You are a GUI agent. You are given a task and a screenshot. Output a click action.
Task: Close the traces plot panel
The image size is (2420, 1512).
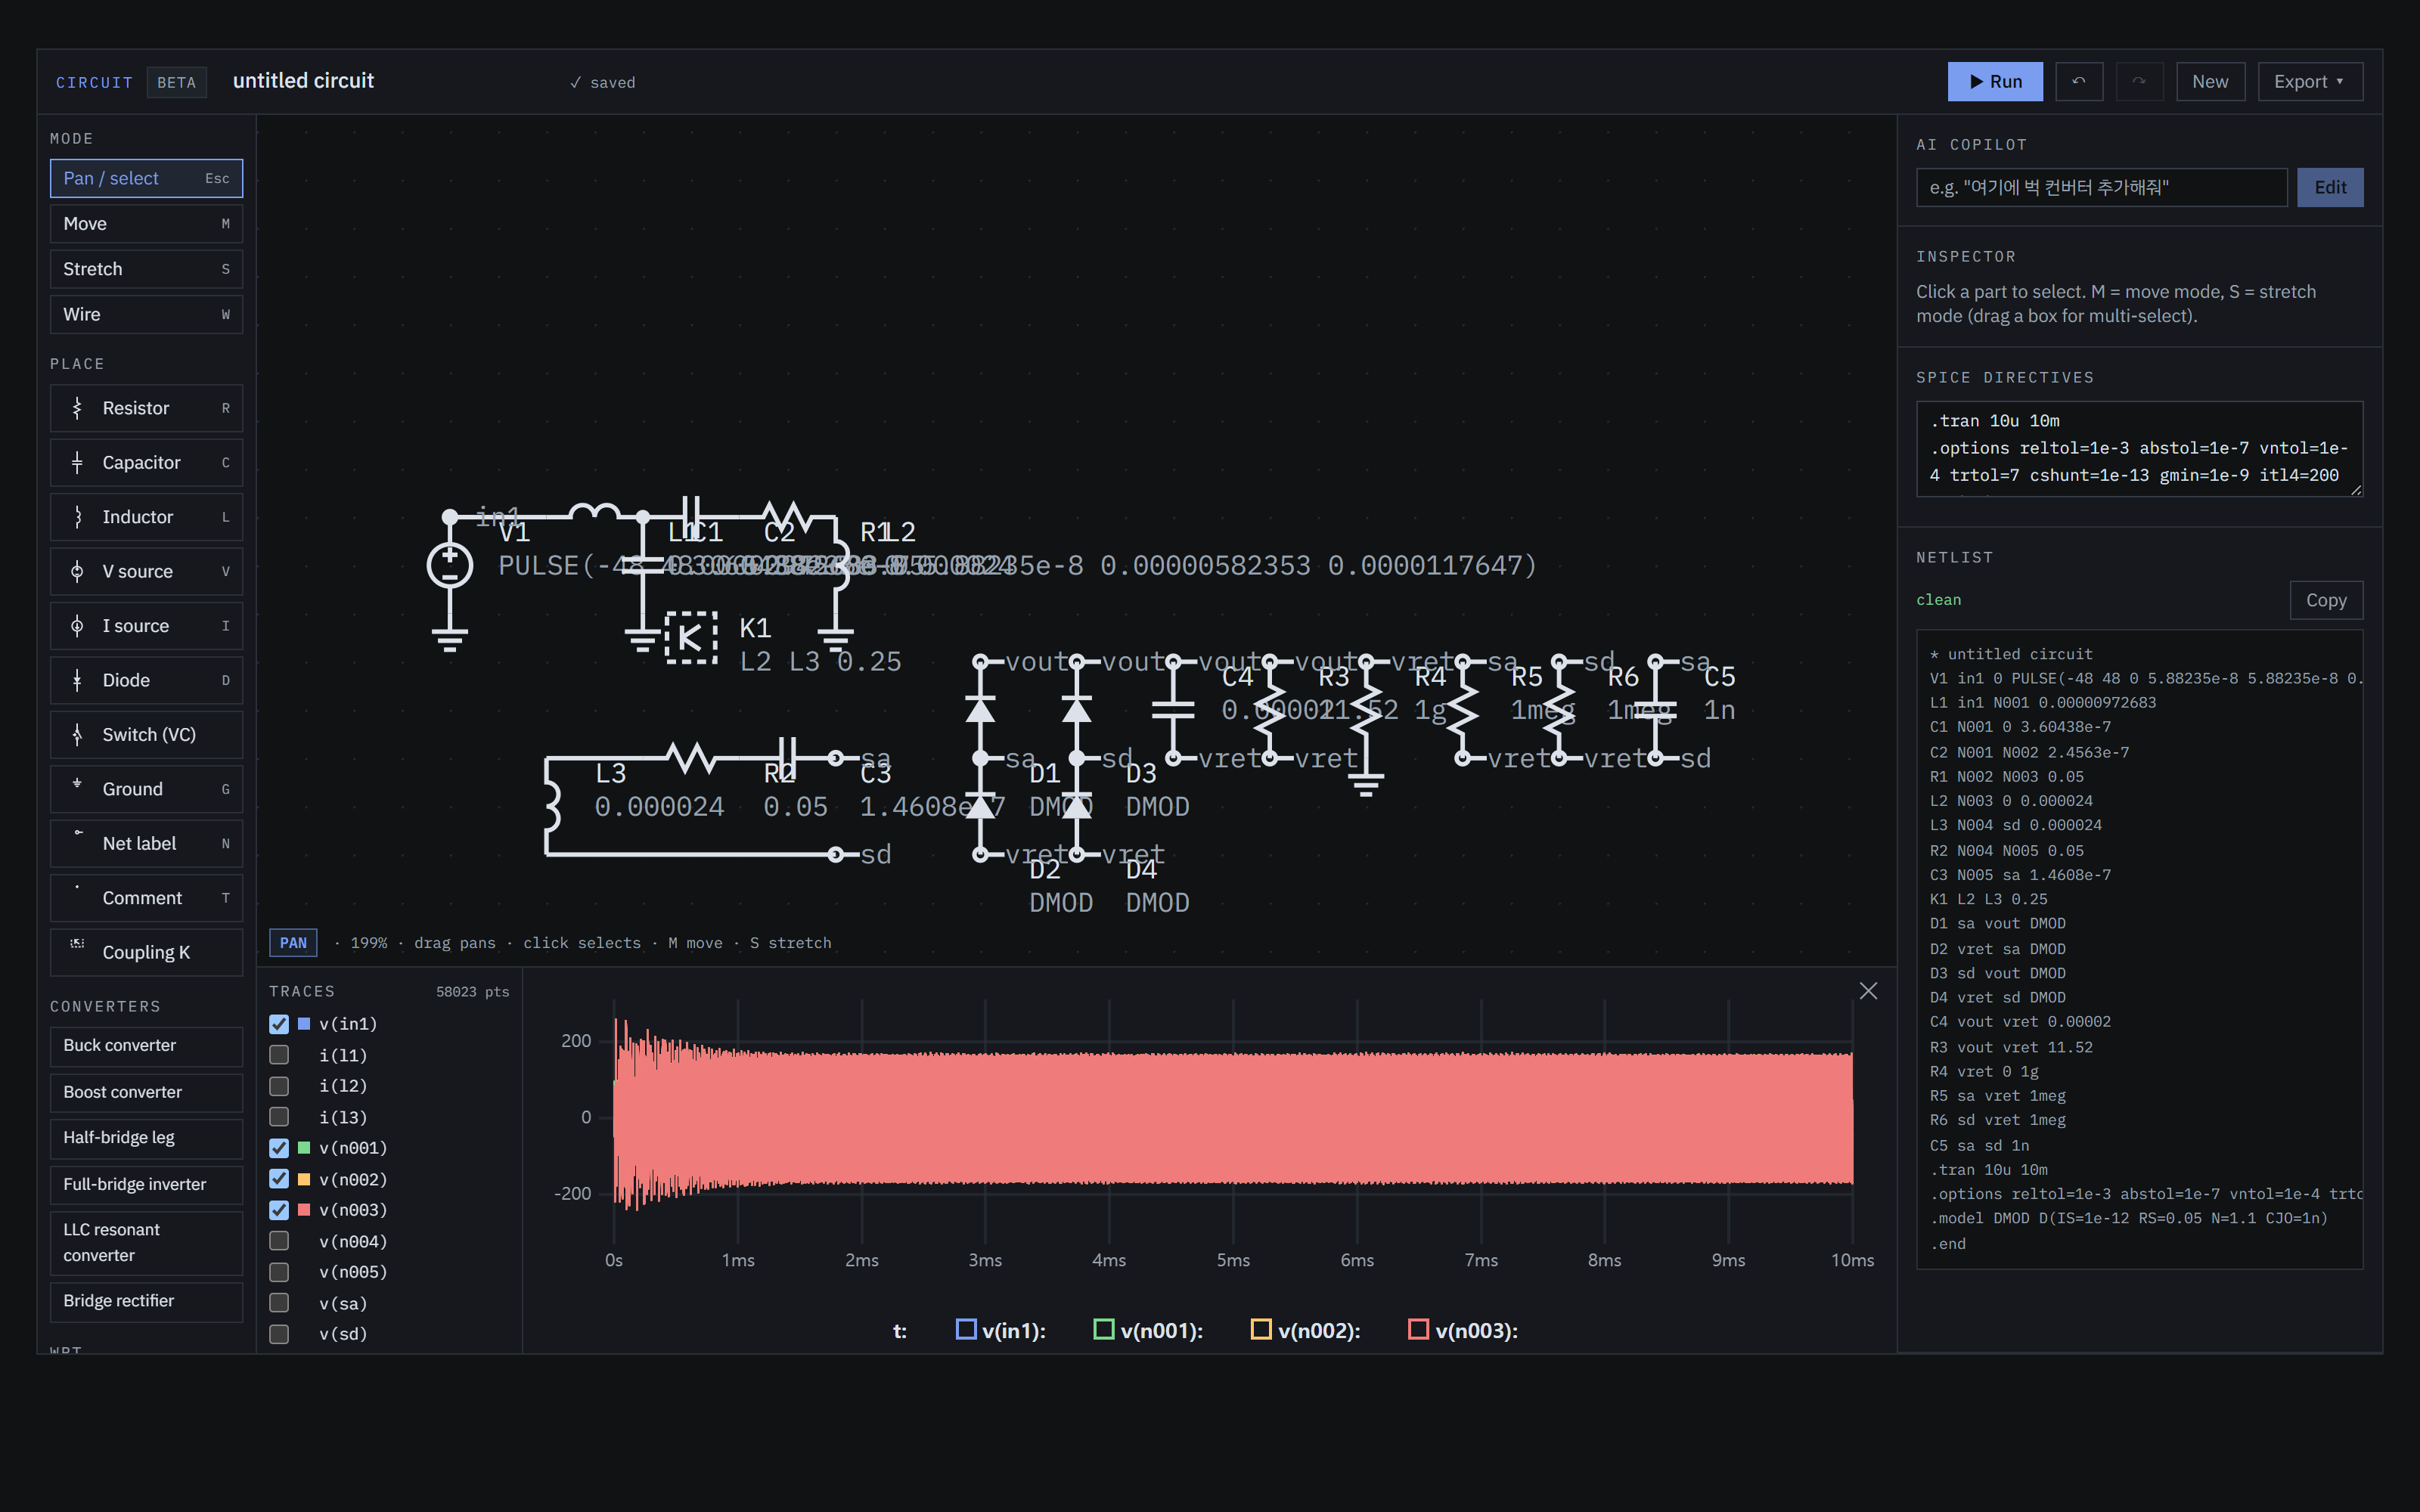coord(1868,991)
